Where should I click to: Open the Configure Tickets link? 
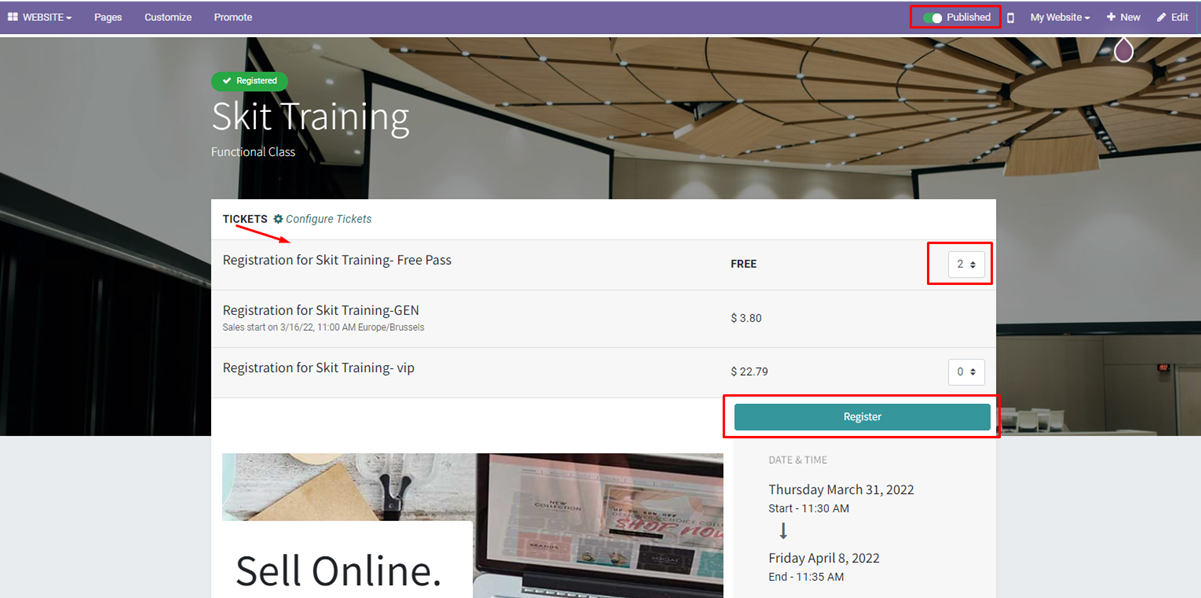328,219
